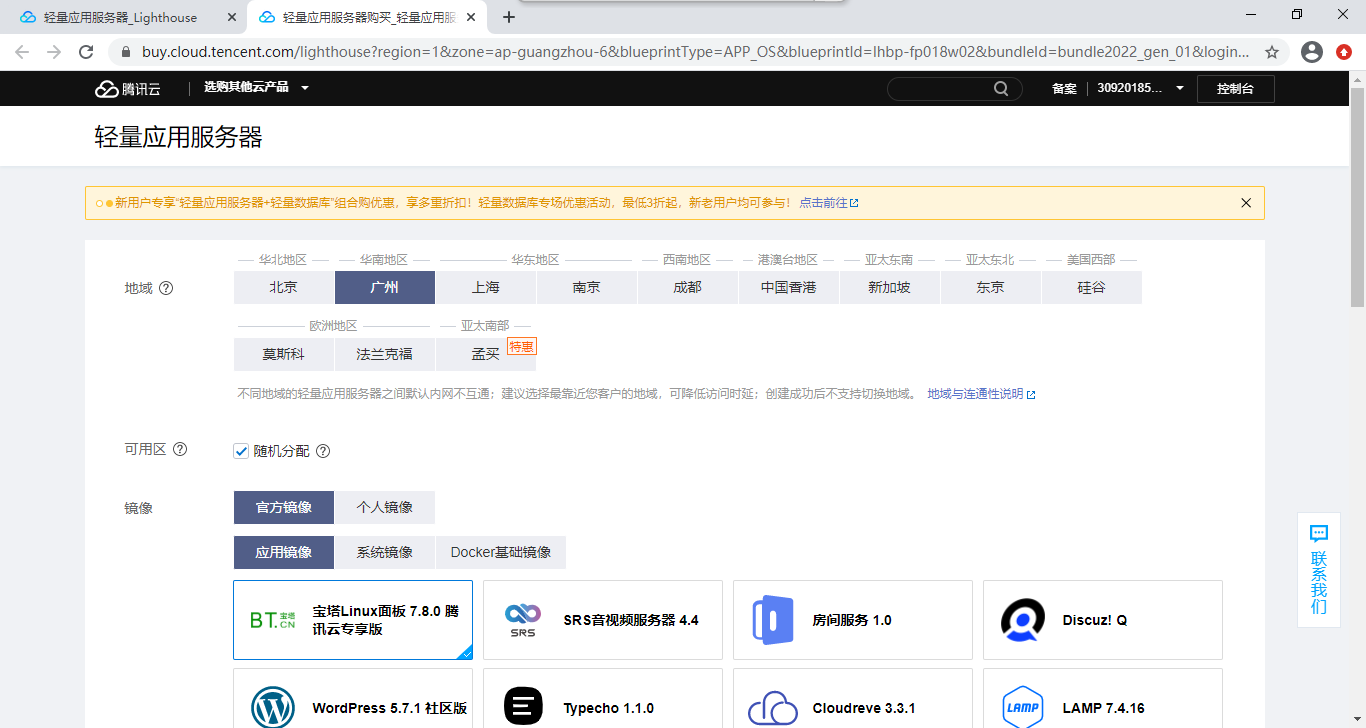The height and width of the screenshot is (728, 1366).
Task: Select the Cloudreve 3.3.1 image
Action: point(852,706)
